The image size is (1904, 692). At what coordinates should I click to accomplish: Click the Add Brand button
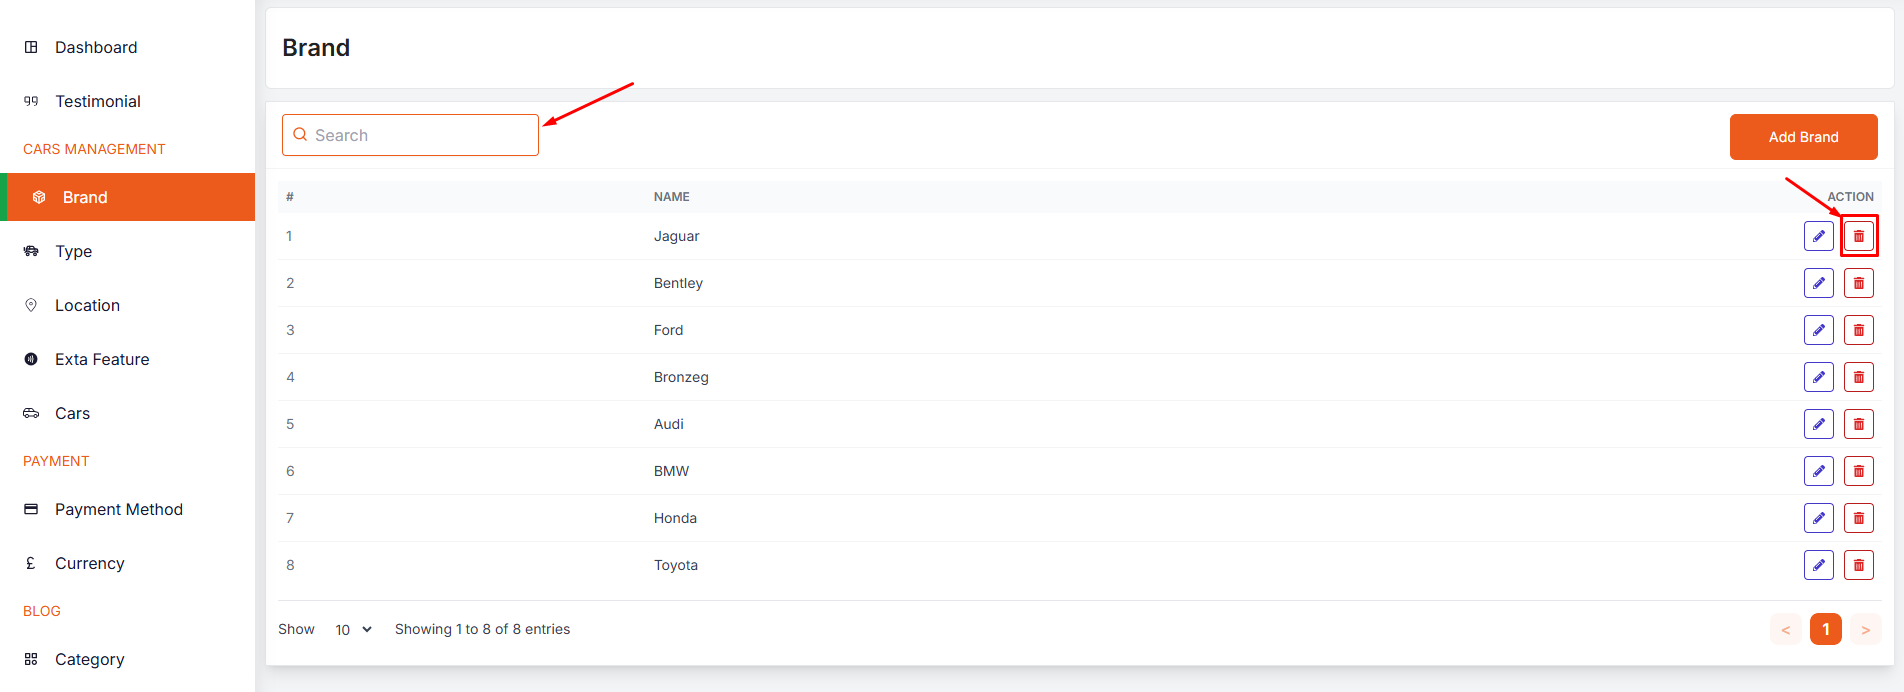point(1803,137)
